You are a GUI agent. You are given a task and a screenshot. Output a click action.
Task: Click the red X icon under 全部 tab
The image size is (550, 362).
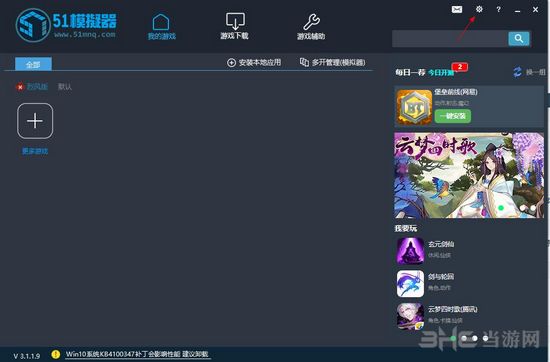pos(20,87)
